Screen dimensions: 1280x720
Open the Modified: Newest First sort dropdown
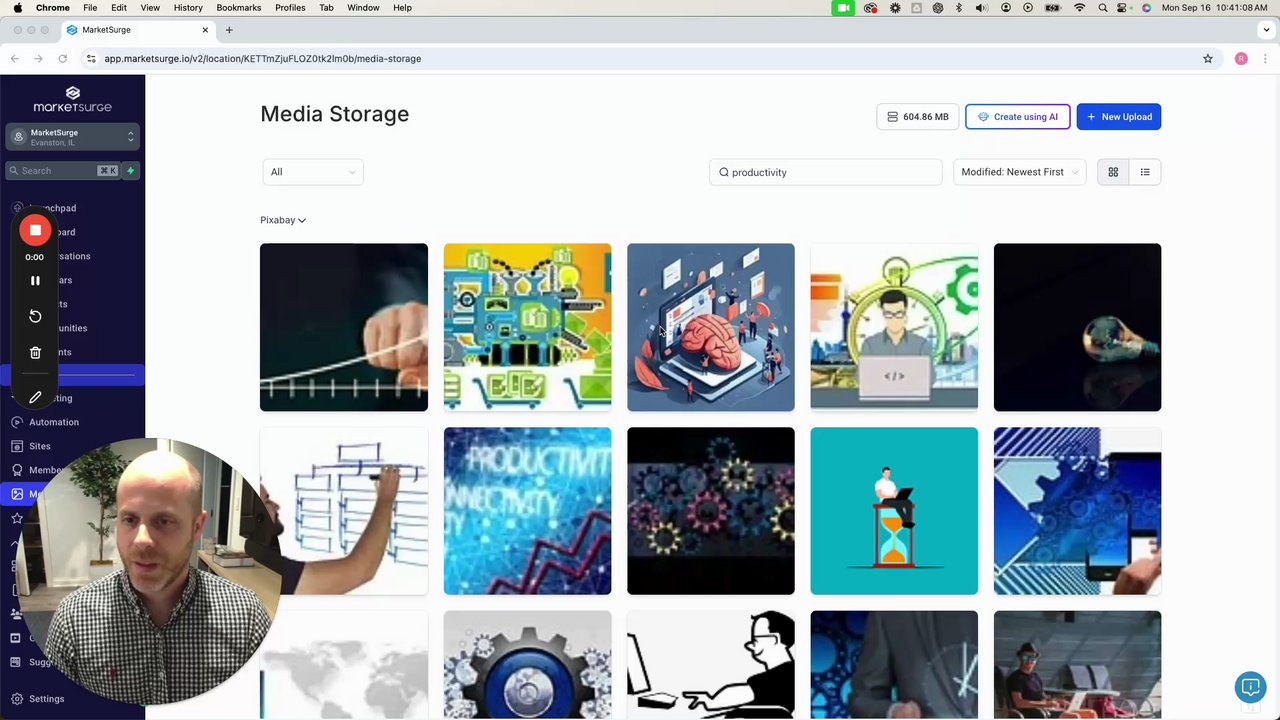pyautogui.click(x=1019, y=172)
